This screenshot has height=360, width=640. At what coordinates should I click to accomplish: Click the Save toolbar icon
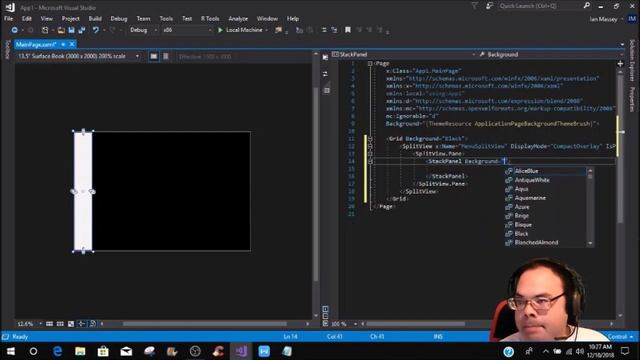coord(71,30)
